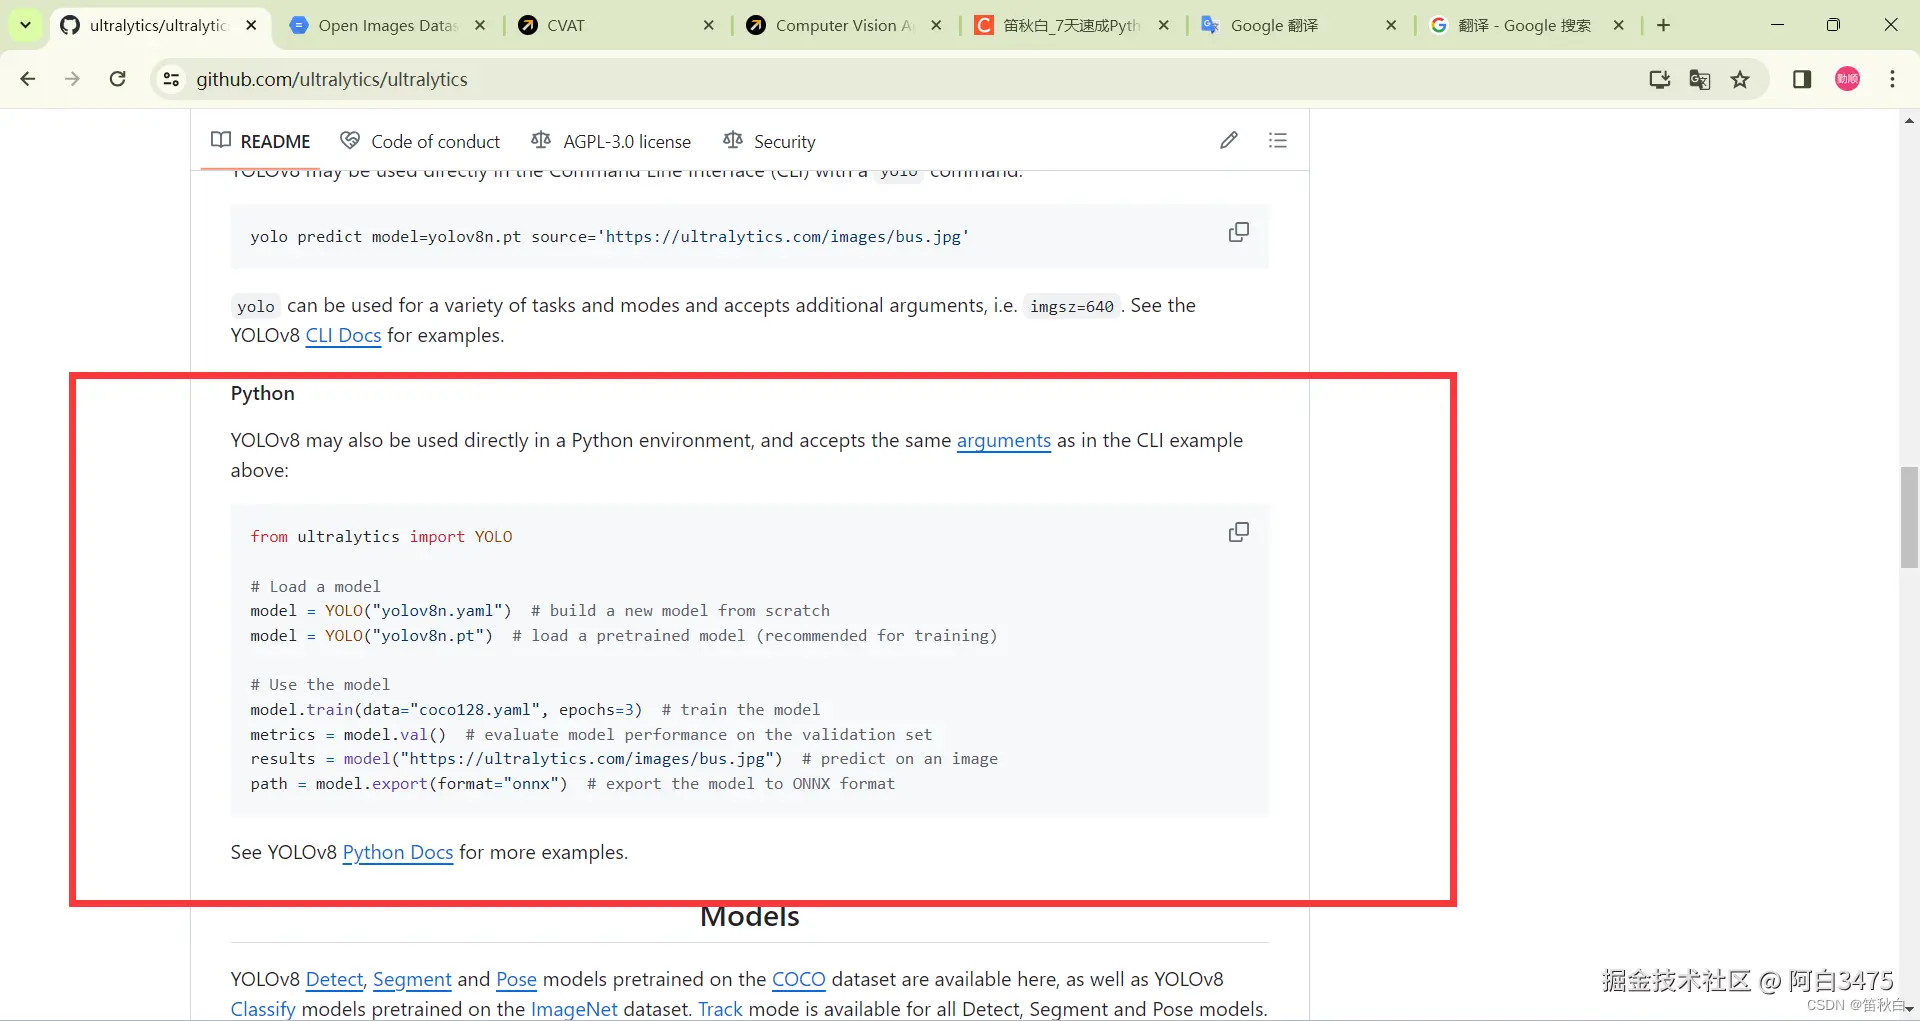Open the ImageNet dataset link

[574, 1009]
